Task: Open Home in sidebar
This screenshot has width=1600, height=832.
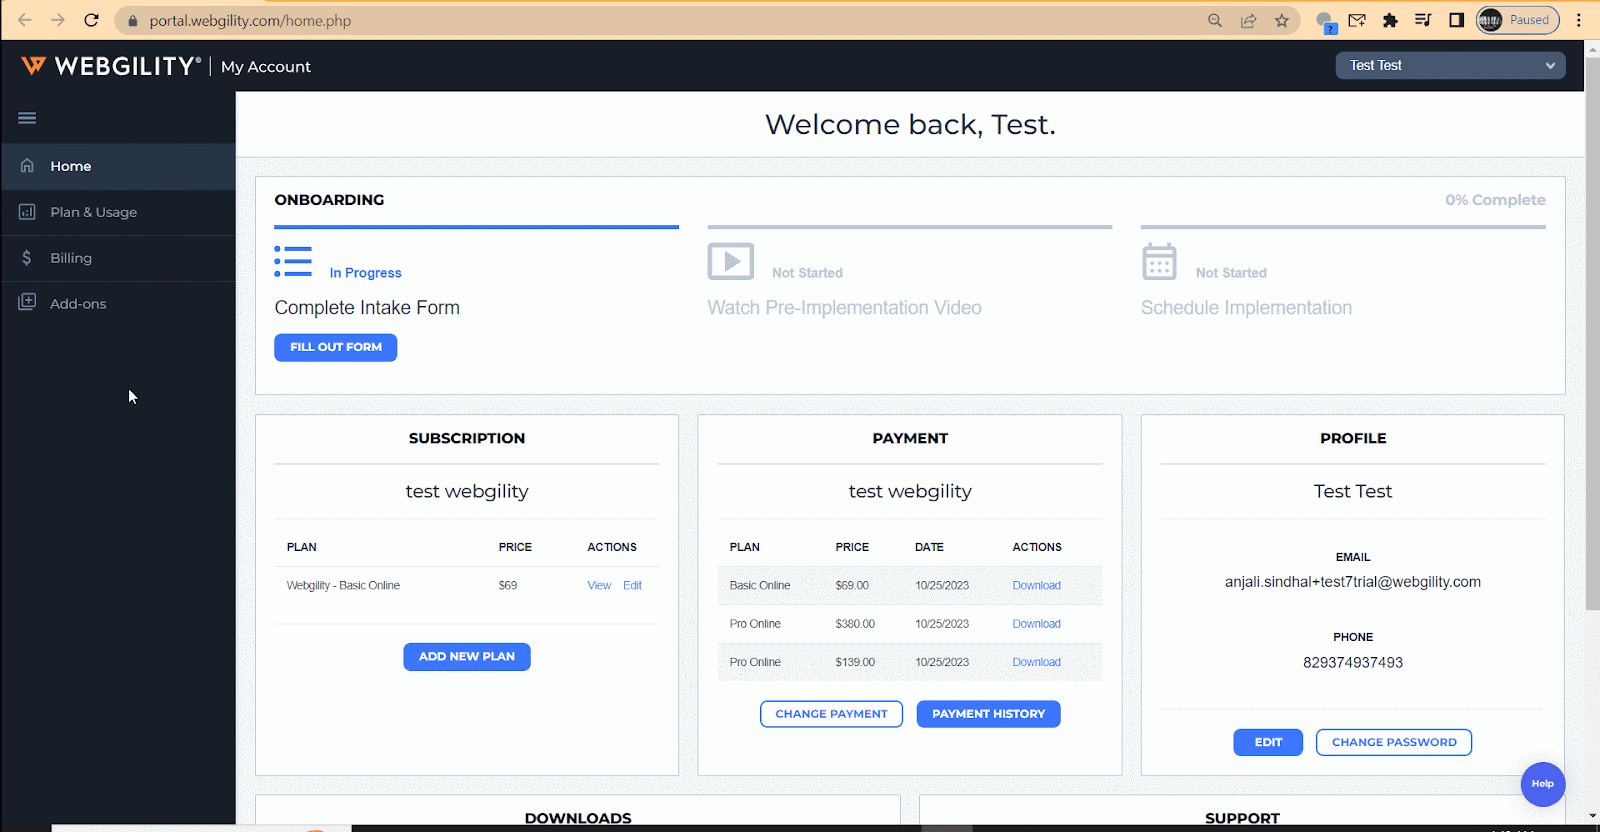Action: [118, 166]
